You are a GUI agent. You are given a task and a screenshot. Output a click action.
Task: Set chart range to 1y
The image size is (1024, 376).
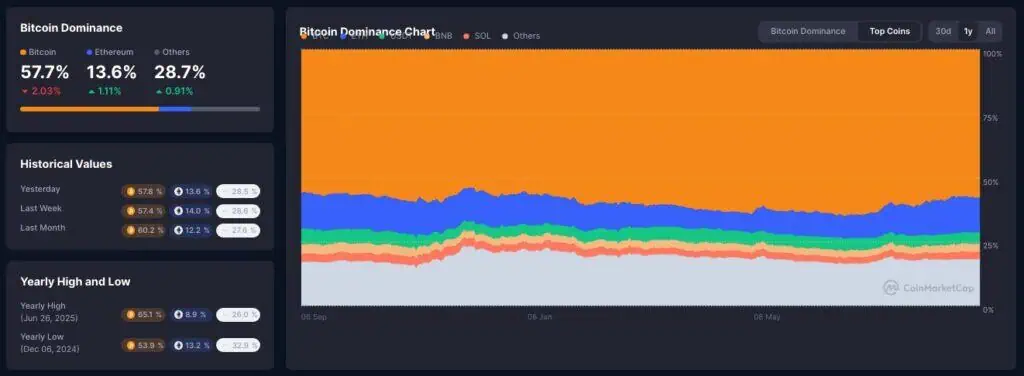click(x=968, y=31)
